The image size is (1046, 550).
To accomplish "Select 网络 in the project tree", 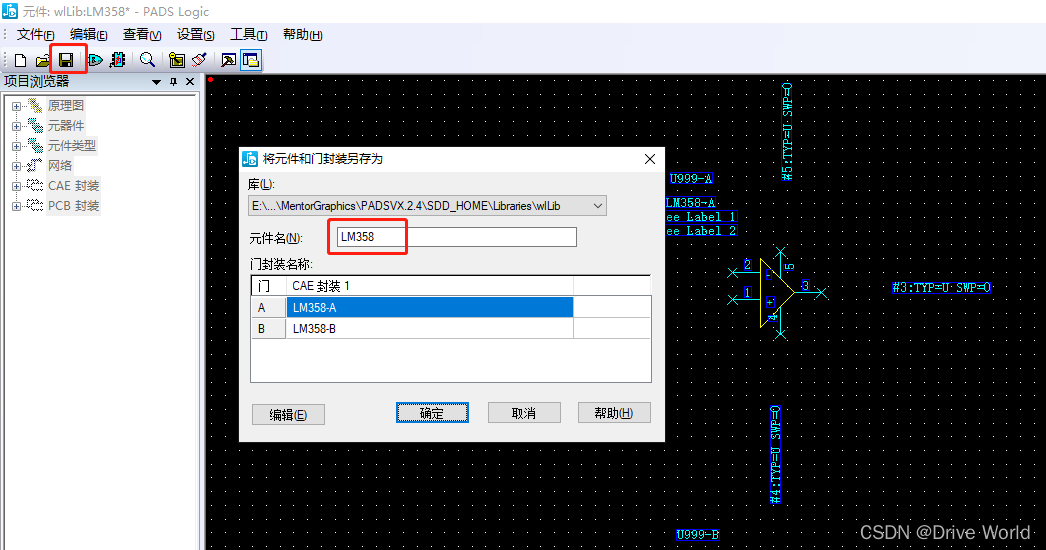I will coord(59,166).
